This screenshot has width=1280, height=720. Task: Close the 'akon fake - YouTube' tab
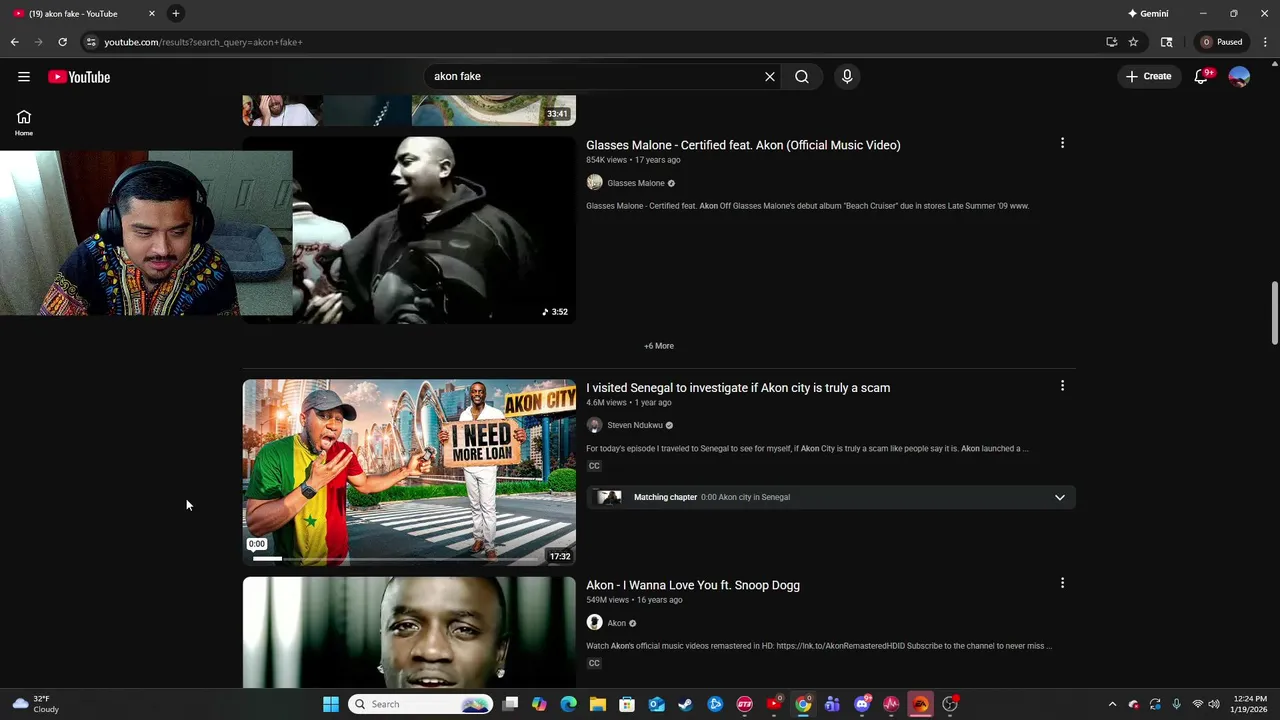click(152, 13)
